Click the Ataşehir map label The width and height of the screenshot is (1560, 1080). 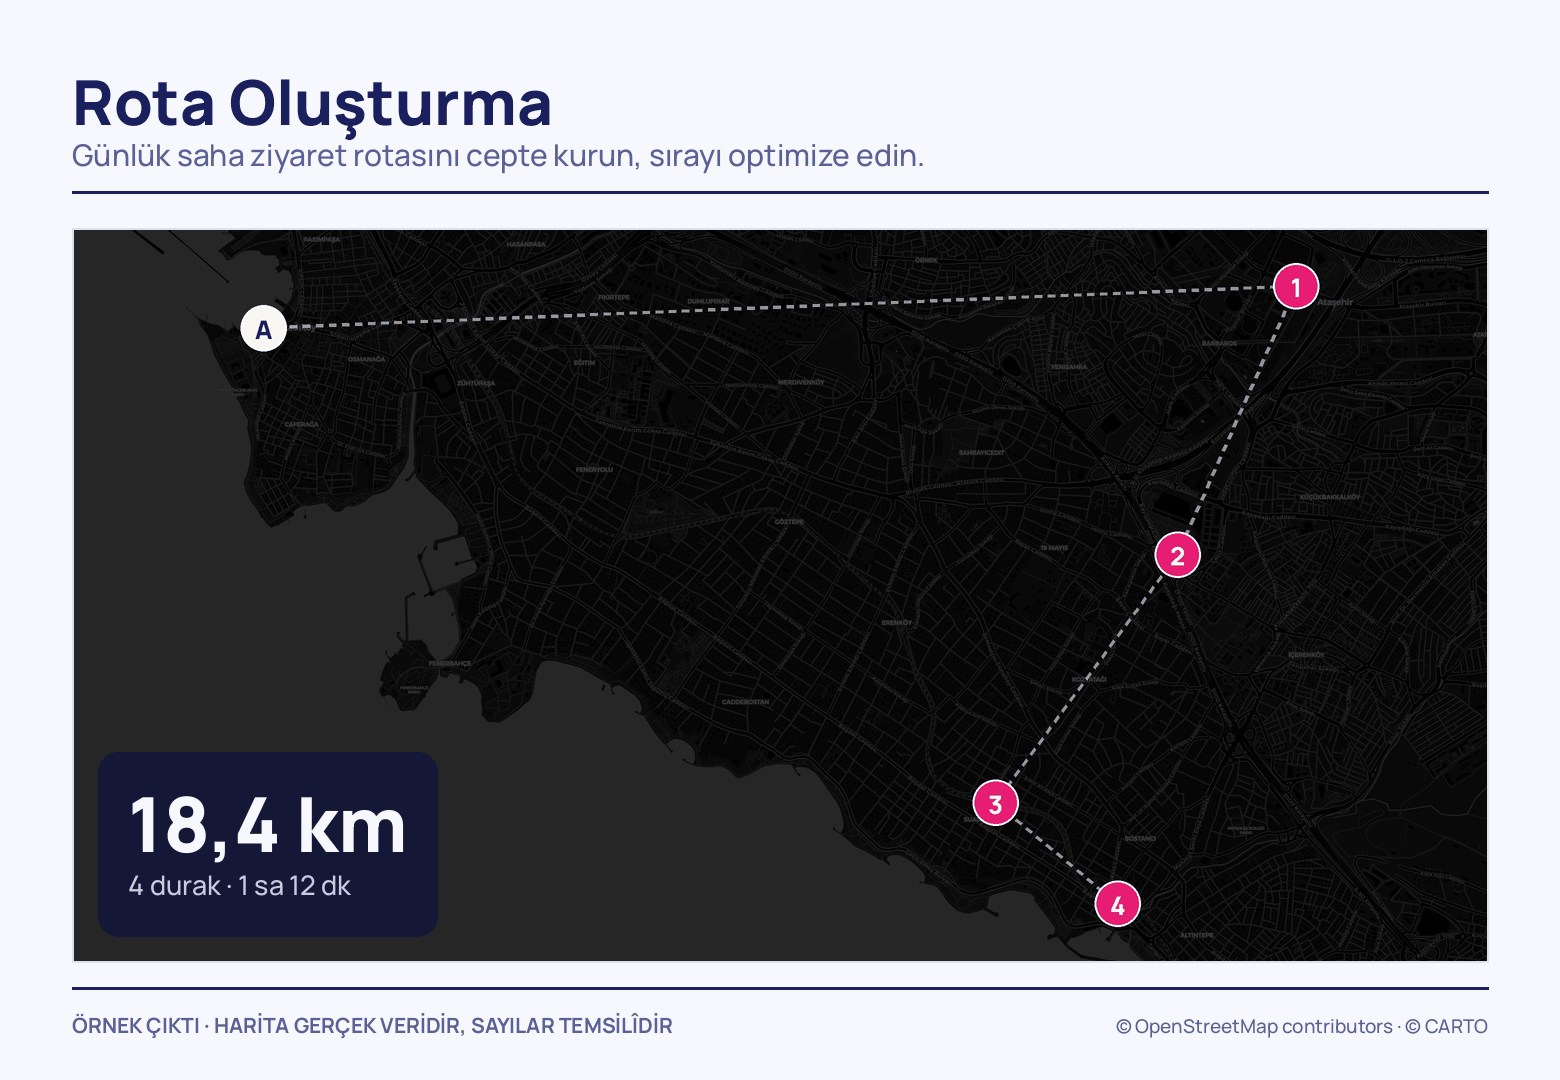click(1335, 301)
